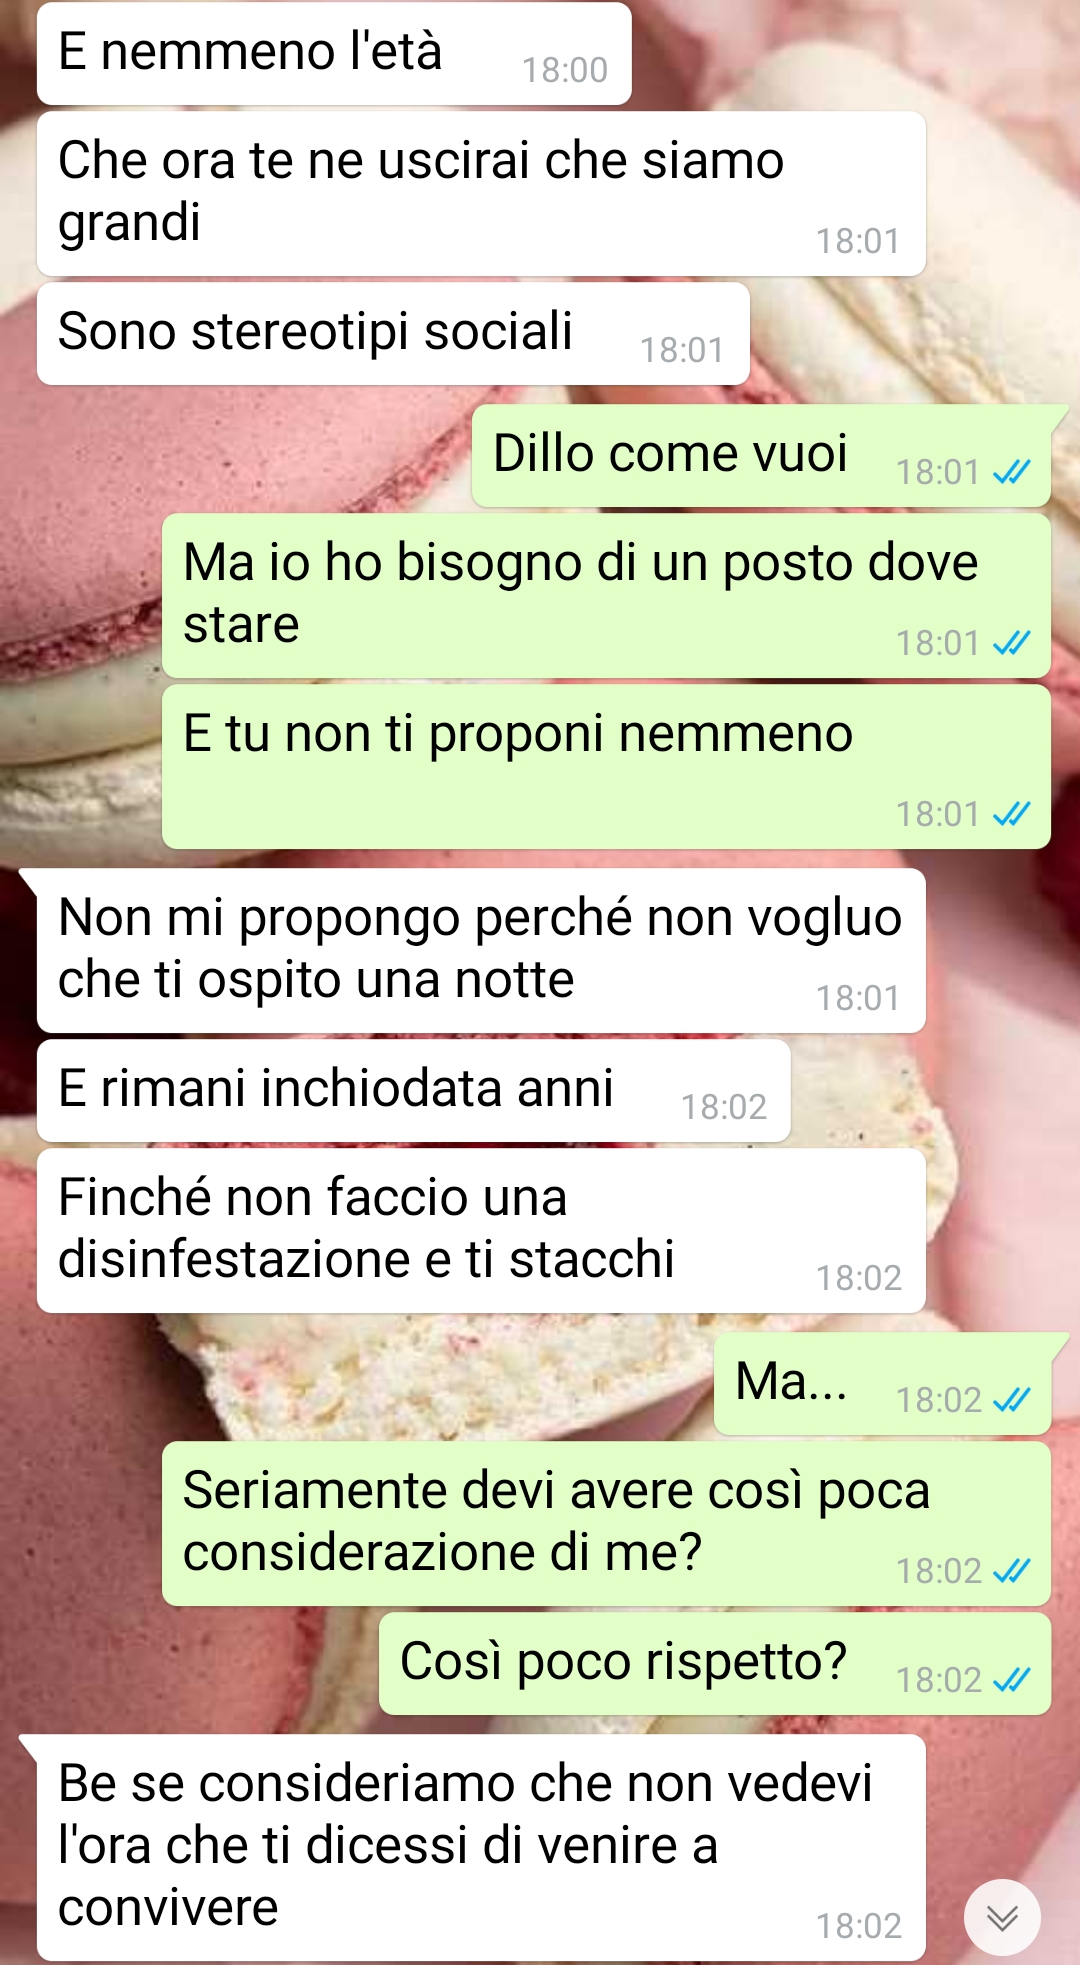This screenshot has width=1080, height=1965.
Task: Tap message 'Be se consideriamo che non vedevi'
Action: (481, 1847)
